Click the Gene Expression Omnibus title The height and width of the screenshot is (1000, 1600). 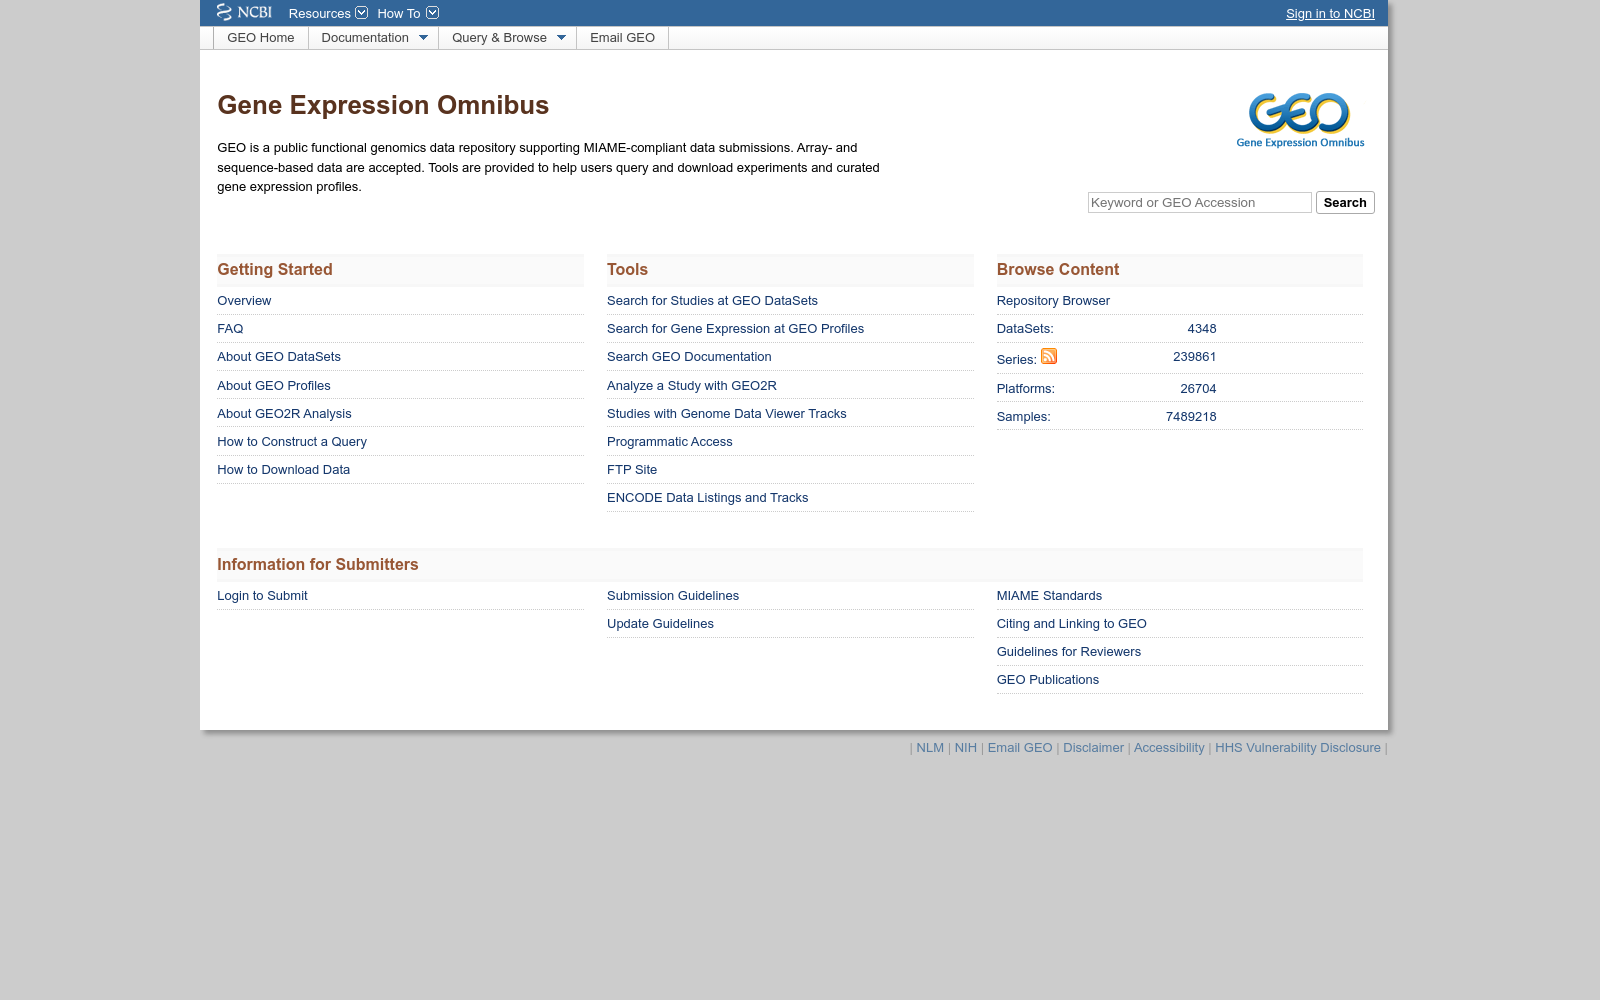(x=383, y=105)
